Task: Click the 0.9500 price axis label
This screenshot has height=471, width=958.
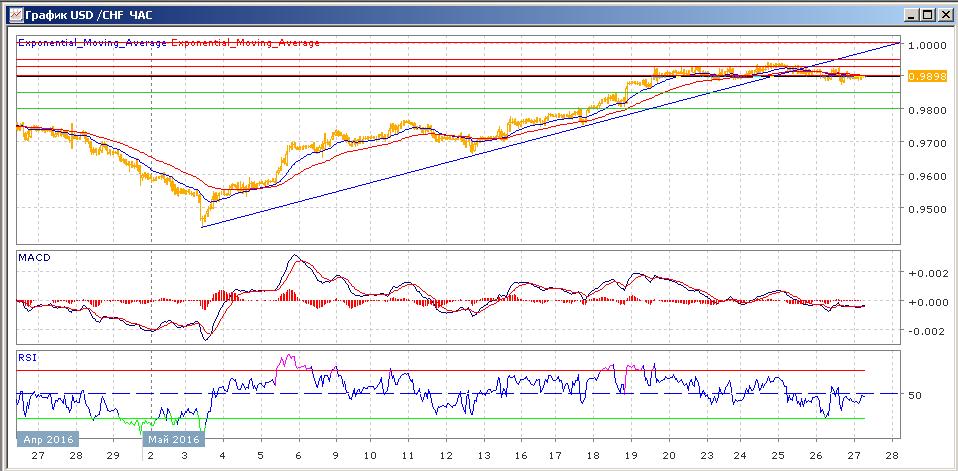Action: 927,210
